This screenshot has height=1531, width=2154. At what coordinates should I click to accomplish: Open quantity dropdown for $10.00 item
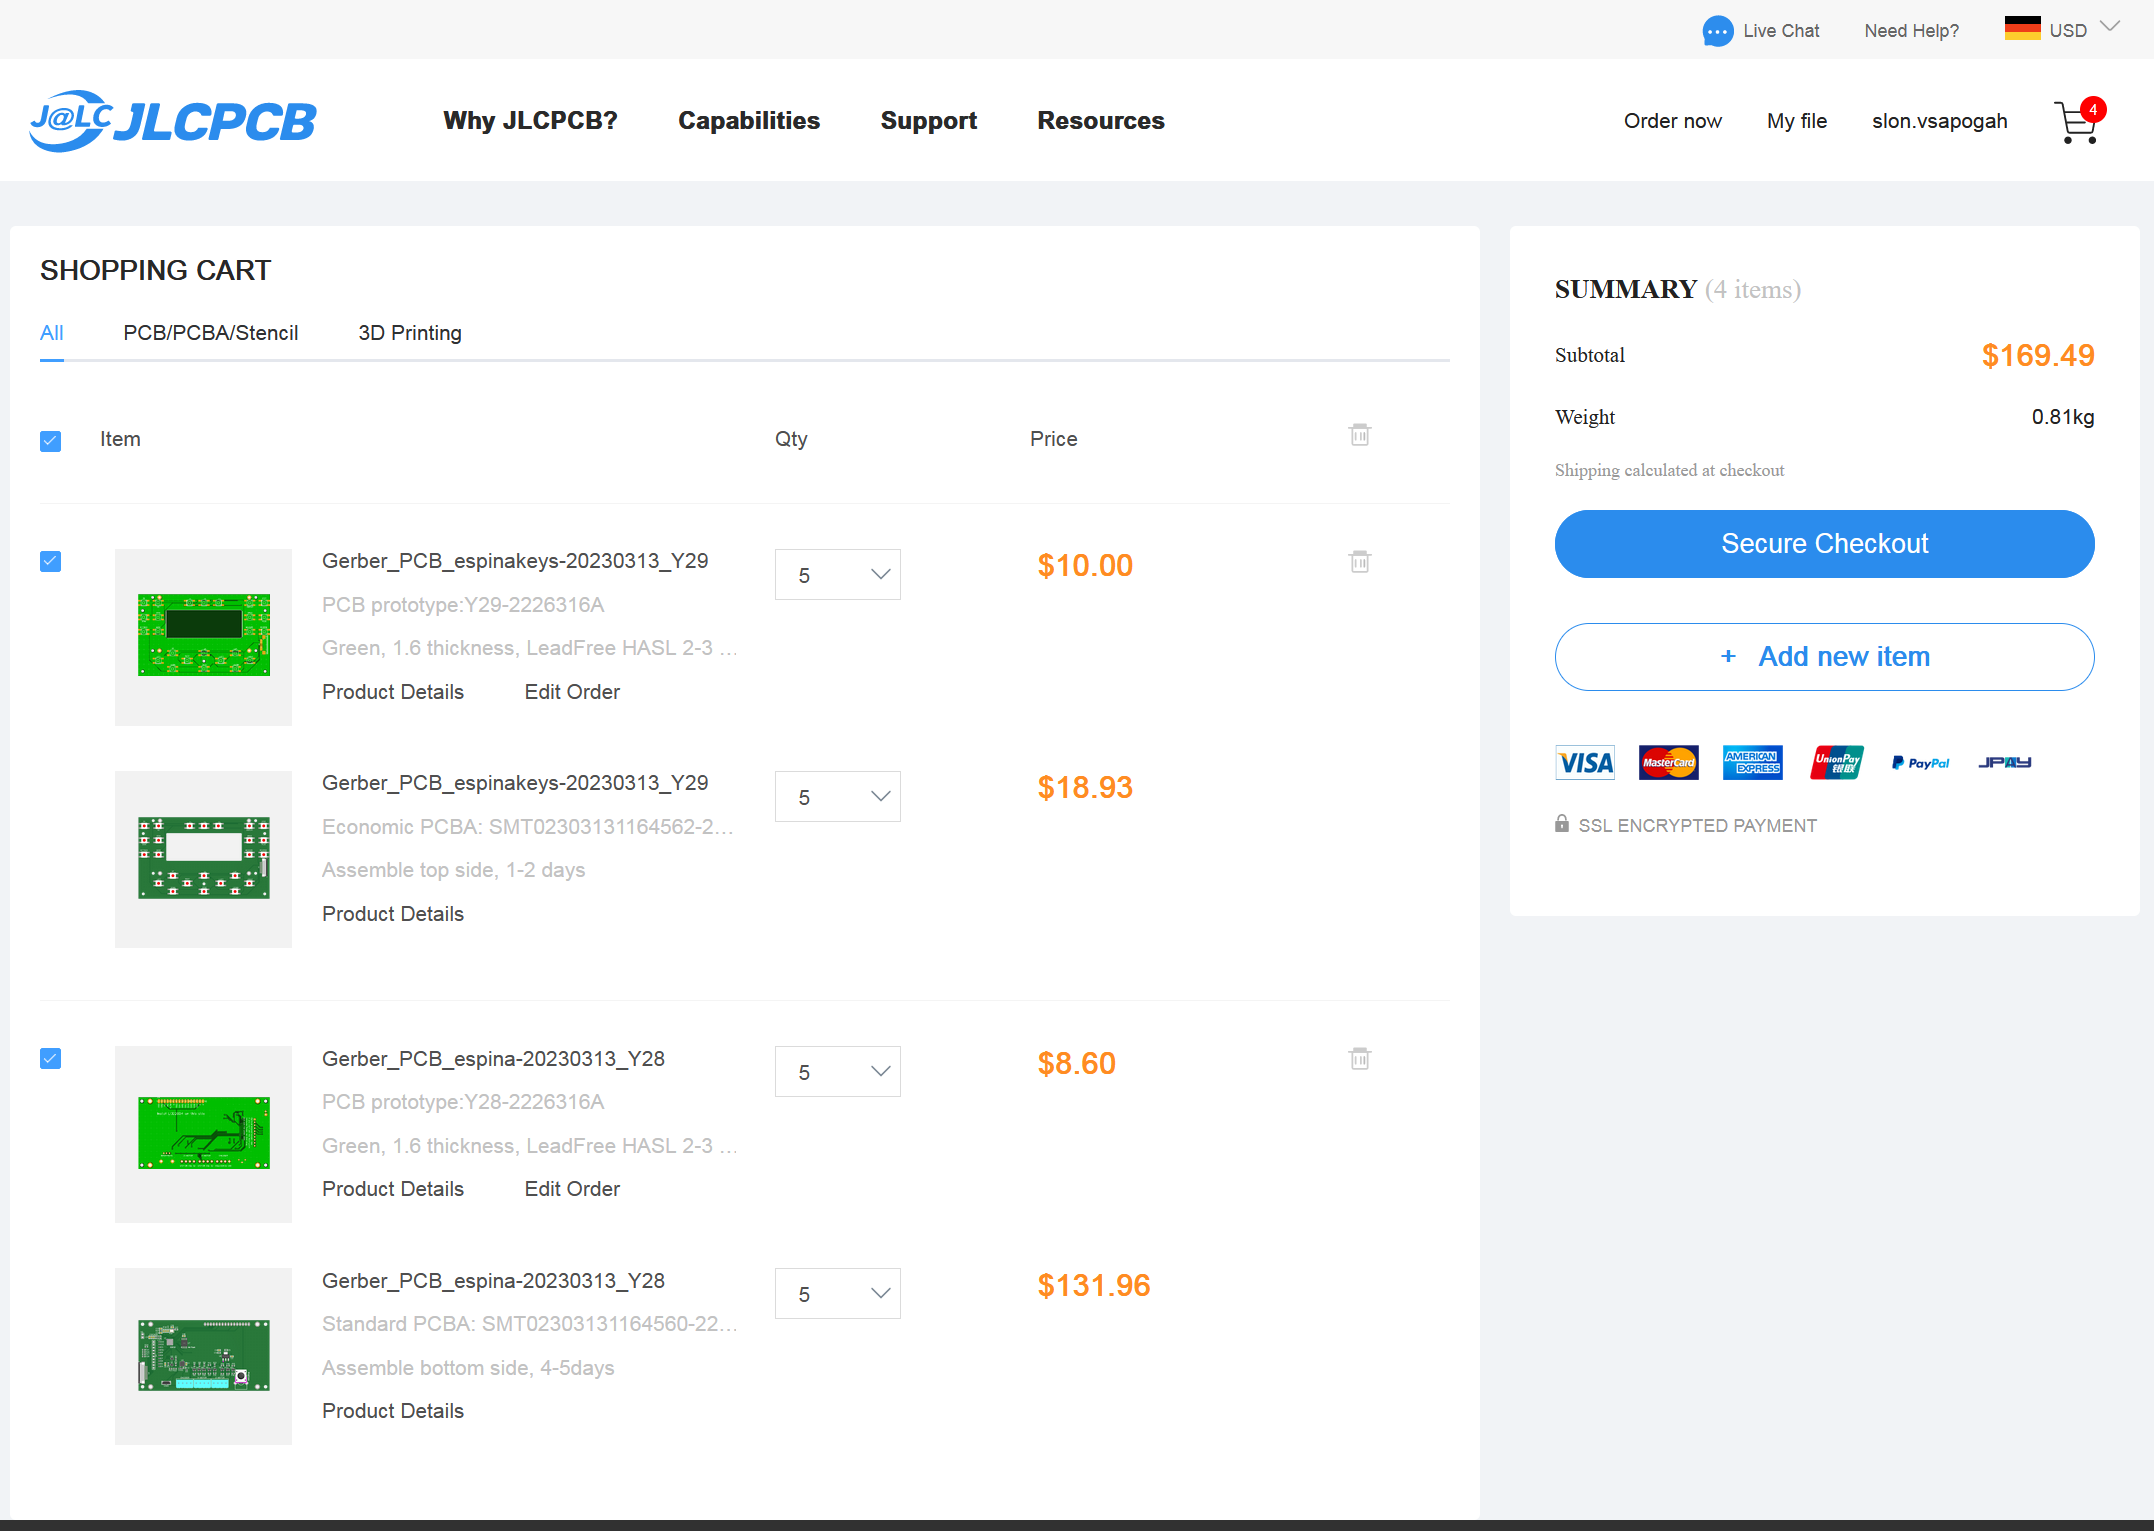(x=837, y=575)
